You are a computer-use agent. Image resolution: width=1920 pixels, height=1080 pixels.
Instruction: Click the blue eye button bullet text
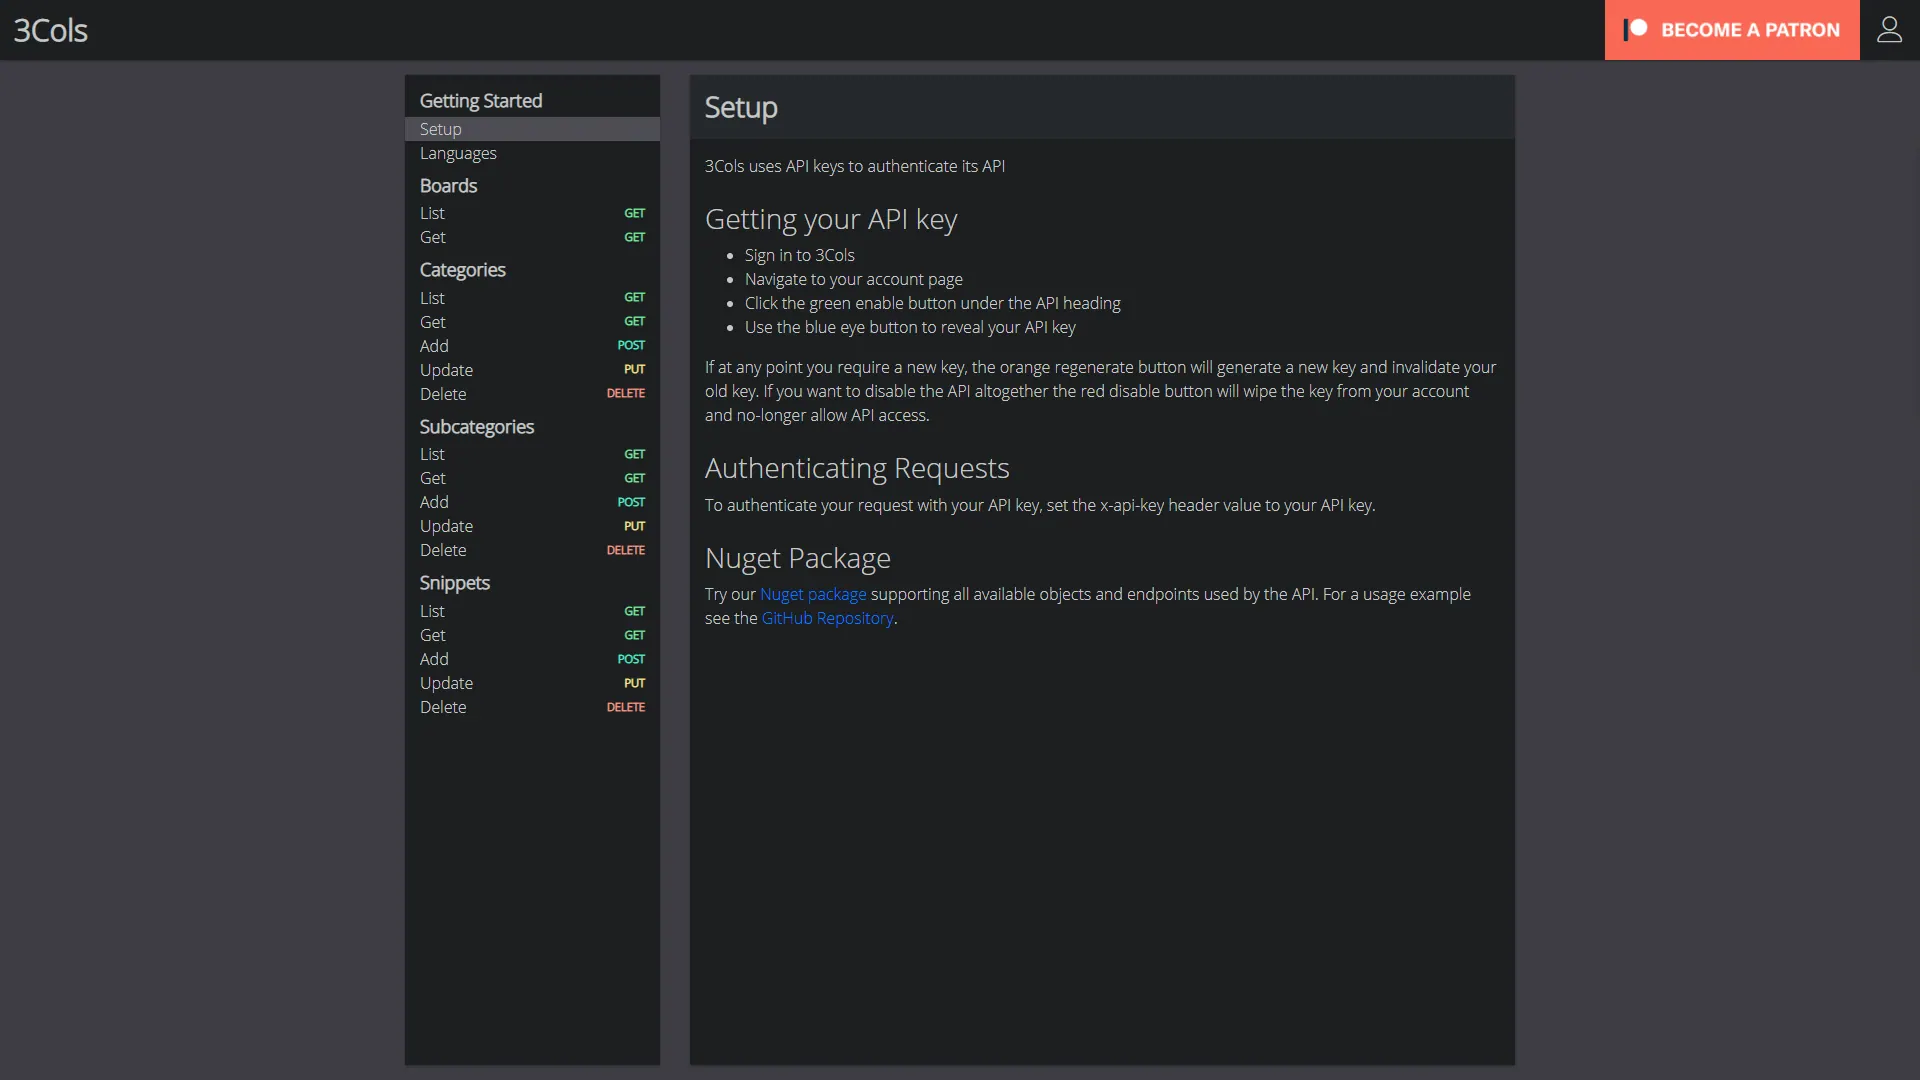pyautogui.click(x=910, y=327)
